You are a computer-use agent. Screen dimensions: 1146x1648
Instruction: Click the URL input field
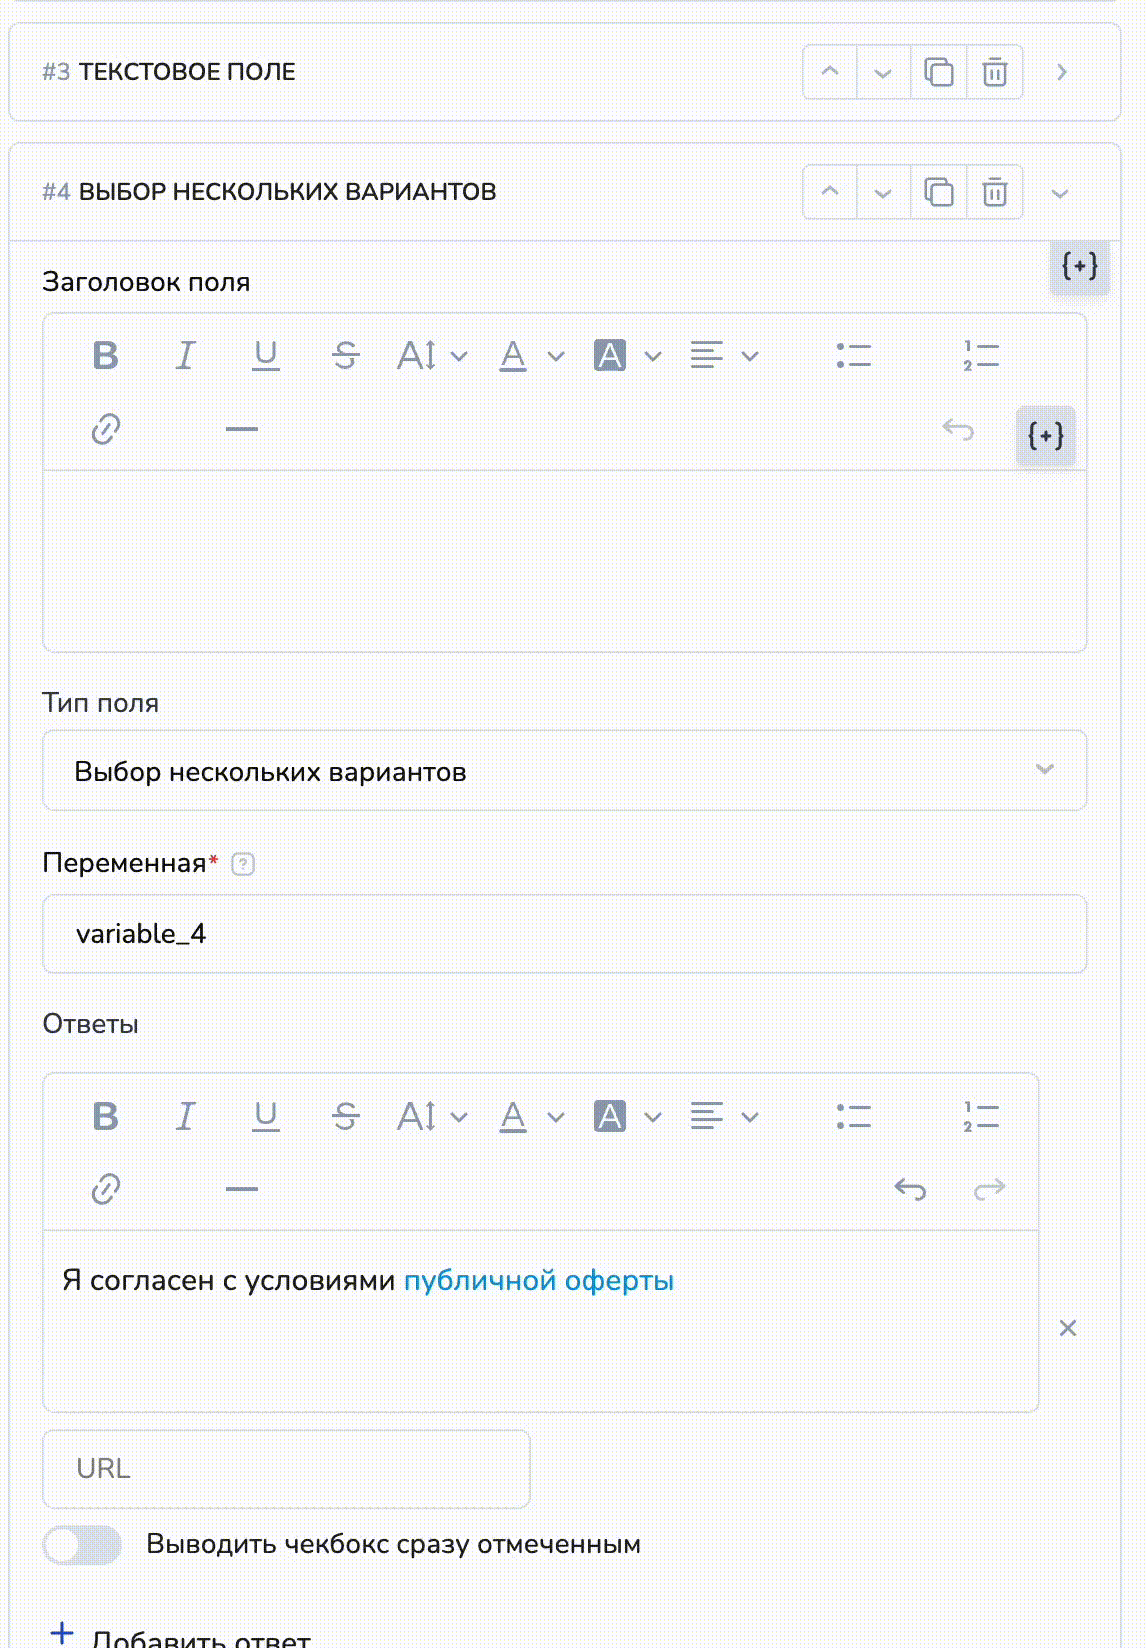click(x=286, y=1469)
